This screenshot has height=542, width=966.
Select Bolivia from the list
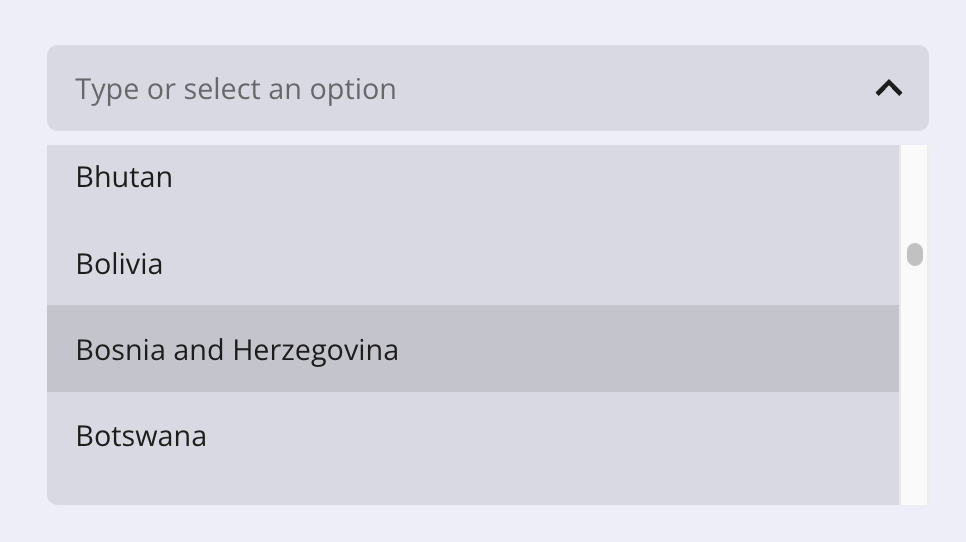(x=473, y=263)
